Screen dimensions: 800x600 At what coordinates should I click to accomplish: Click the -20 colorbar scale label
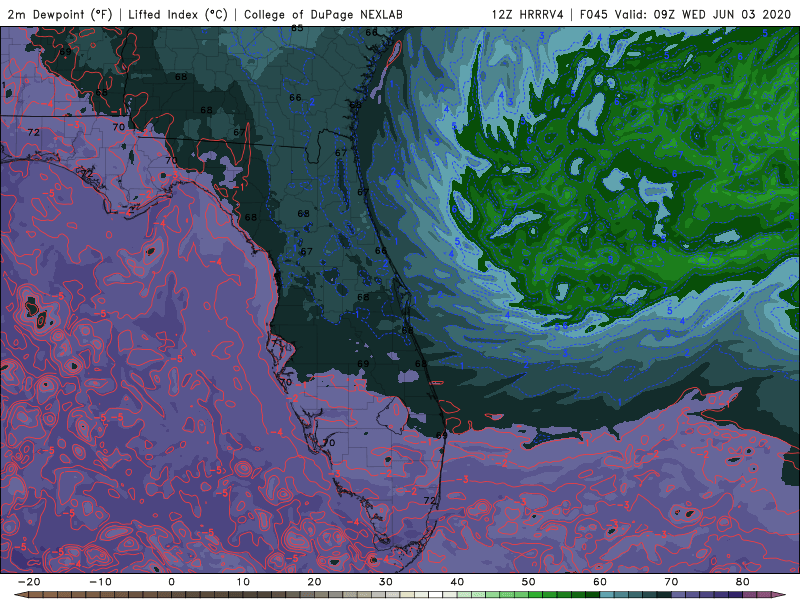29,582
